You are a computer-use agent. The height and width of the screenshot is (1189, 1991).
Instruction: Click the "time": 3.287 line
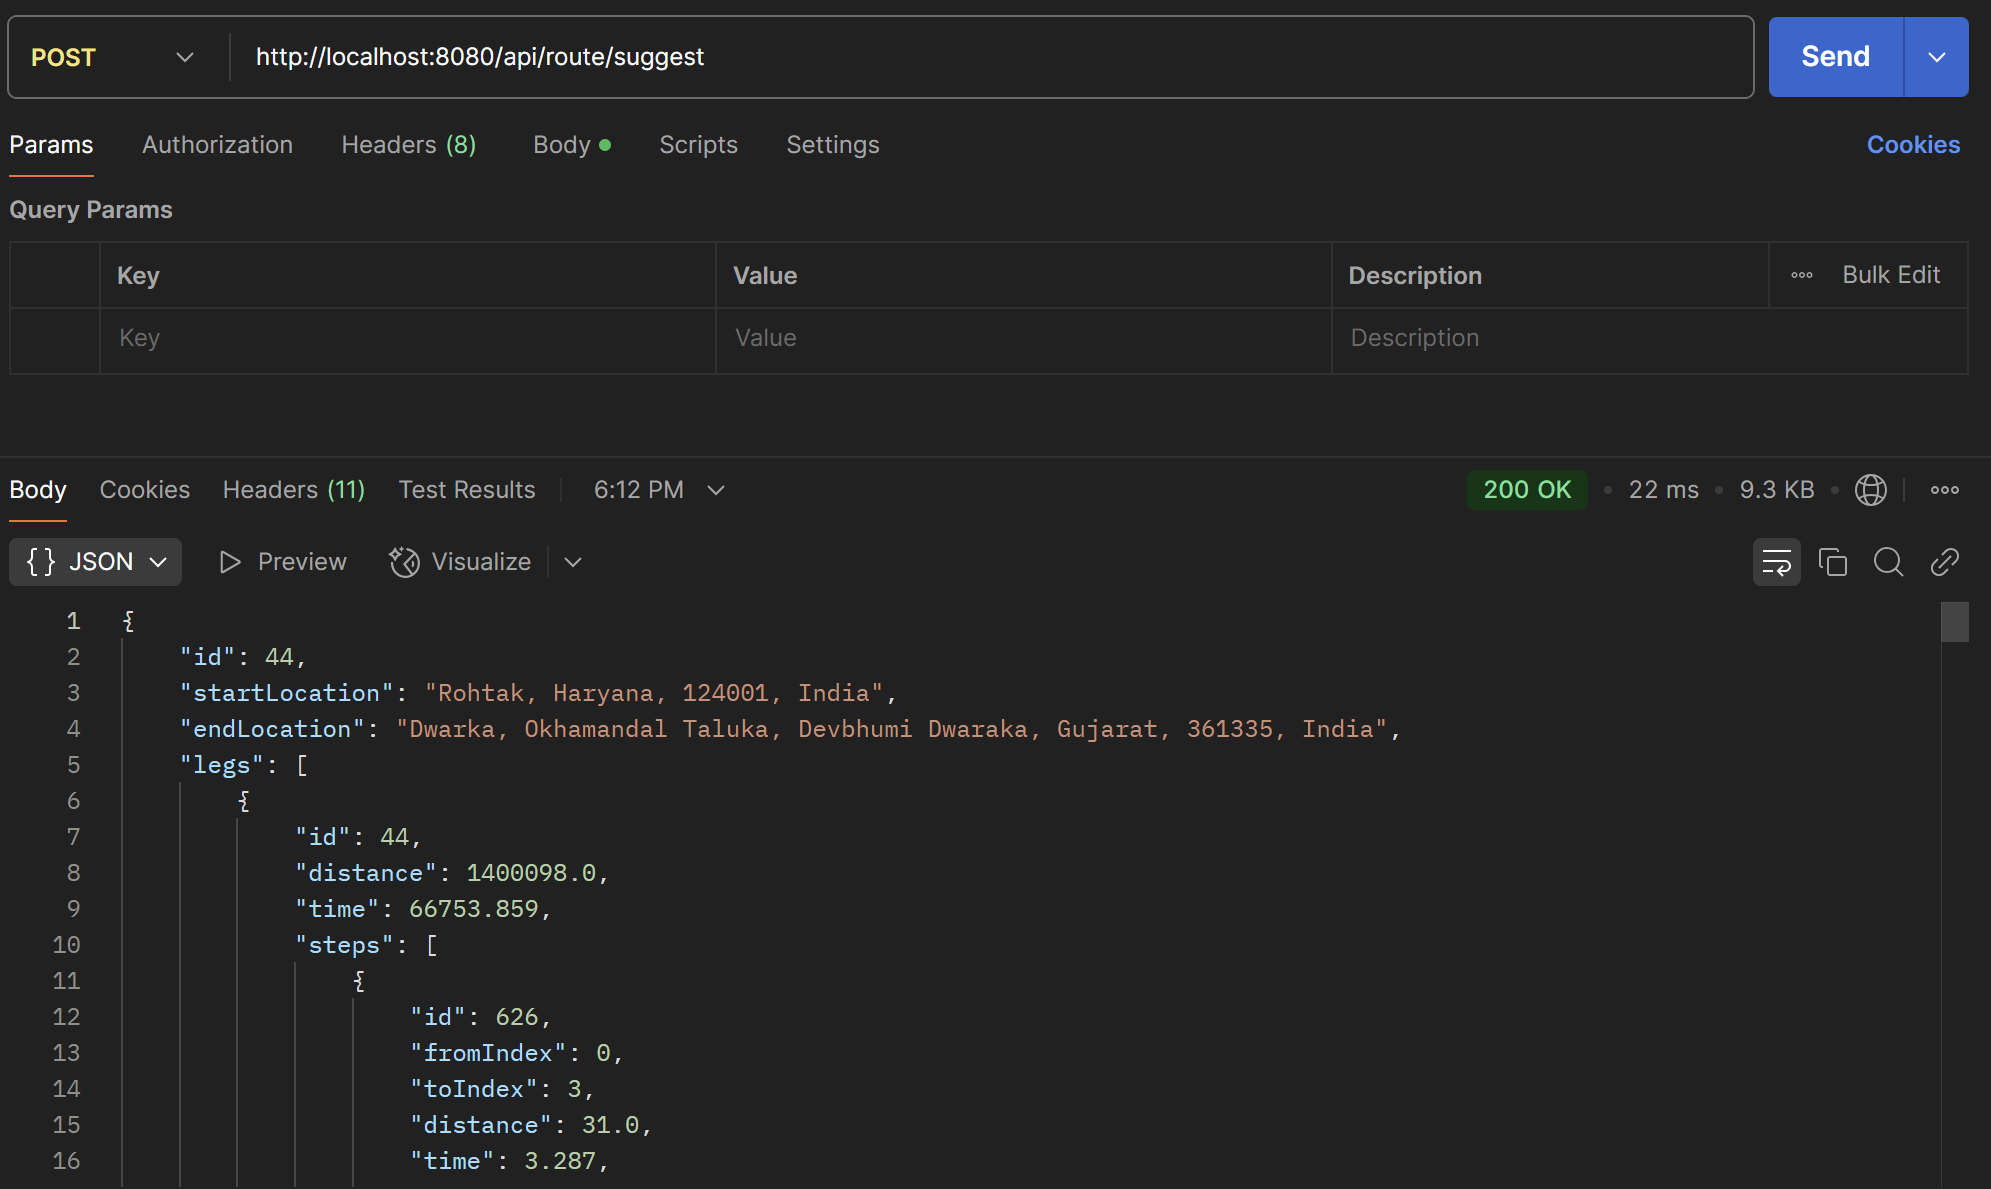click(x=510, y=1161)
